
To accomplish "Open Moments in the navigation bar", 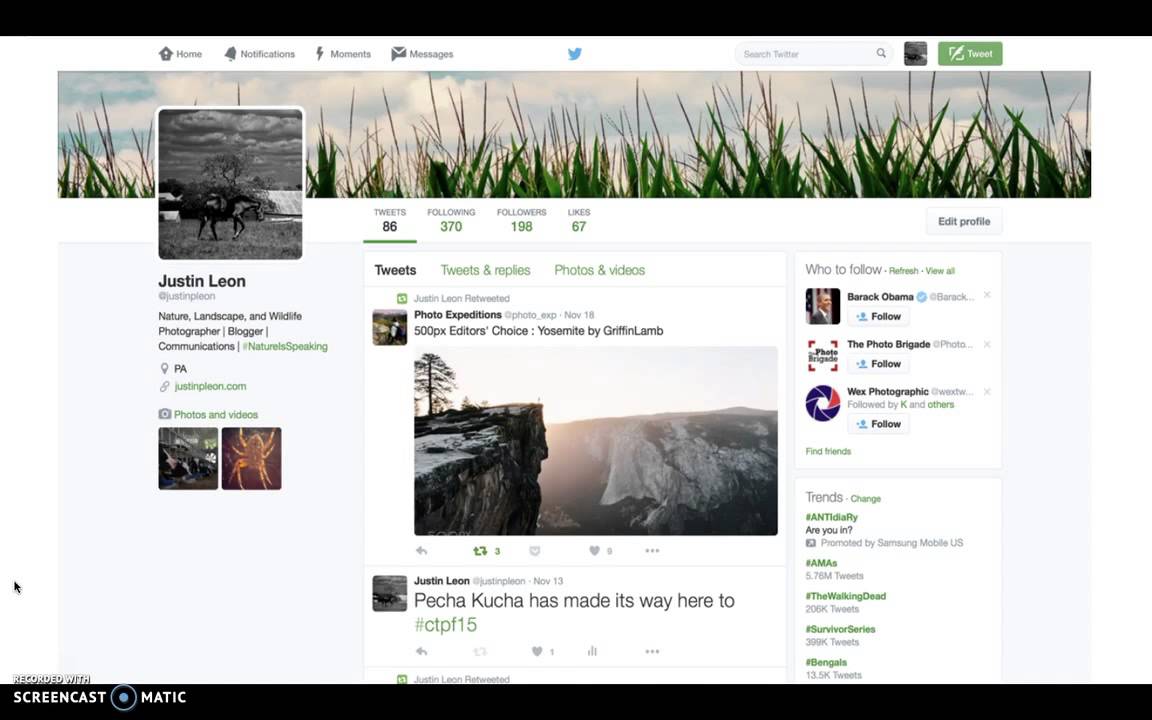I will [x=343, y=54].
